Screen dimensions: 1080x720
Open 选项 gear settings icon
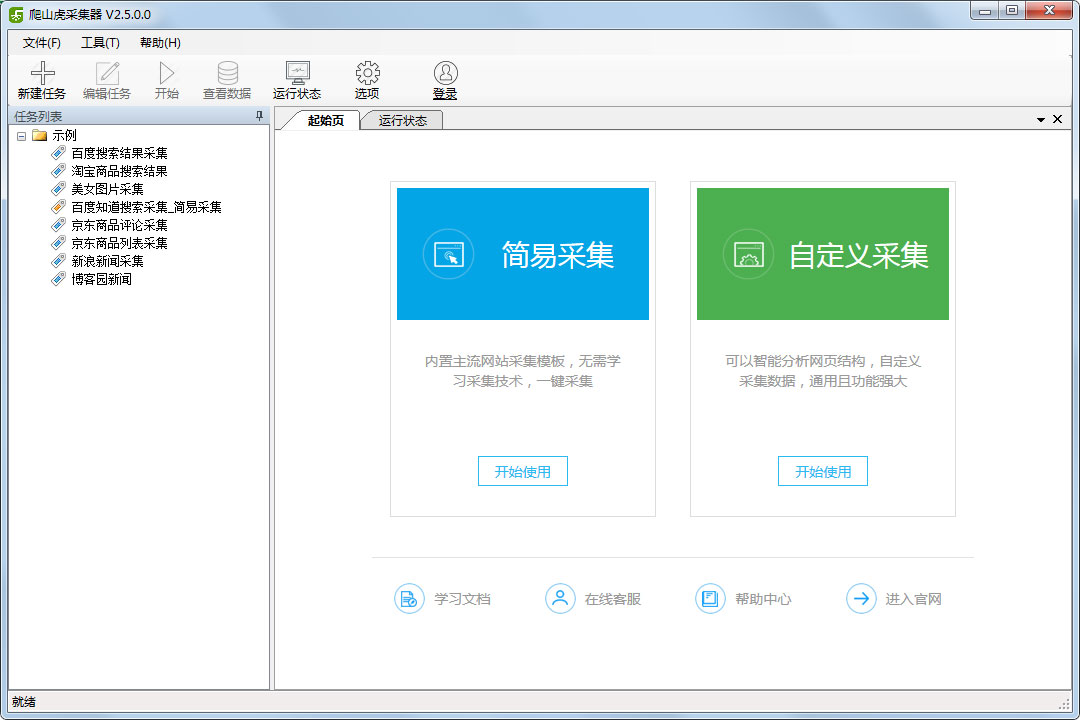367,73
